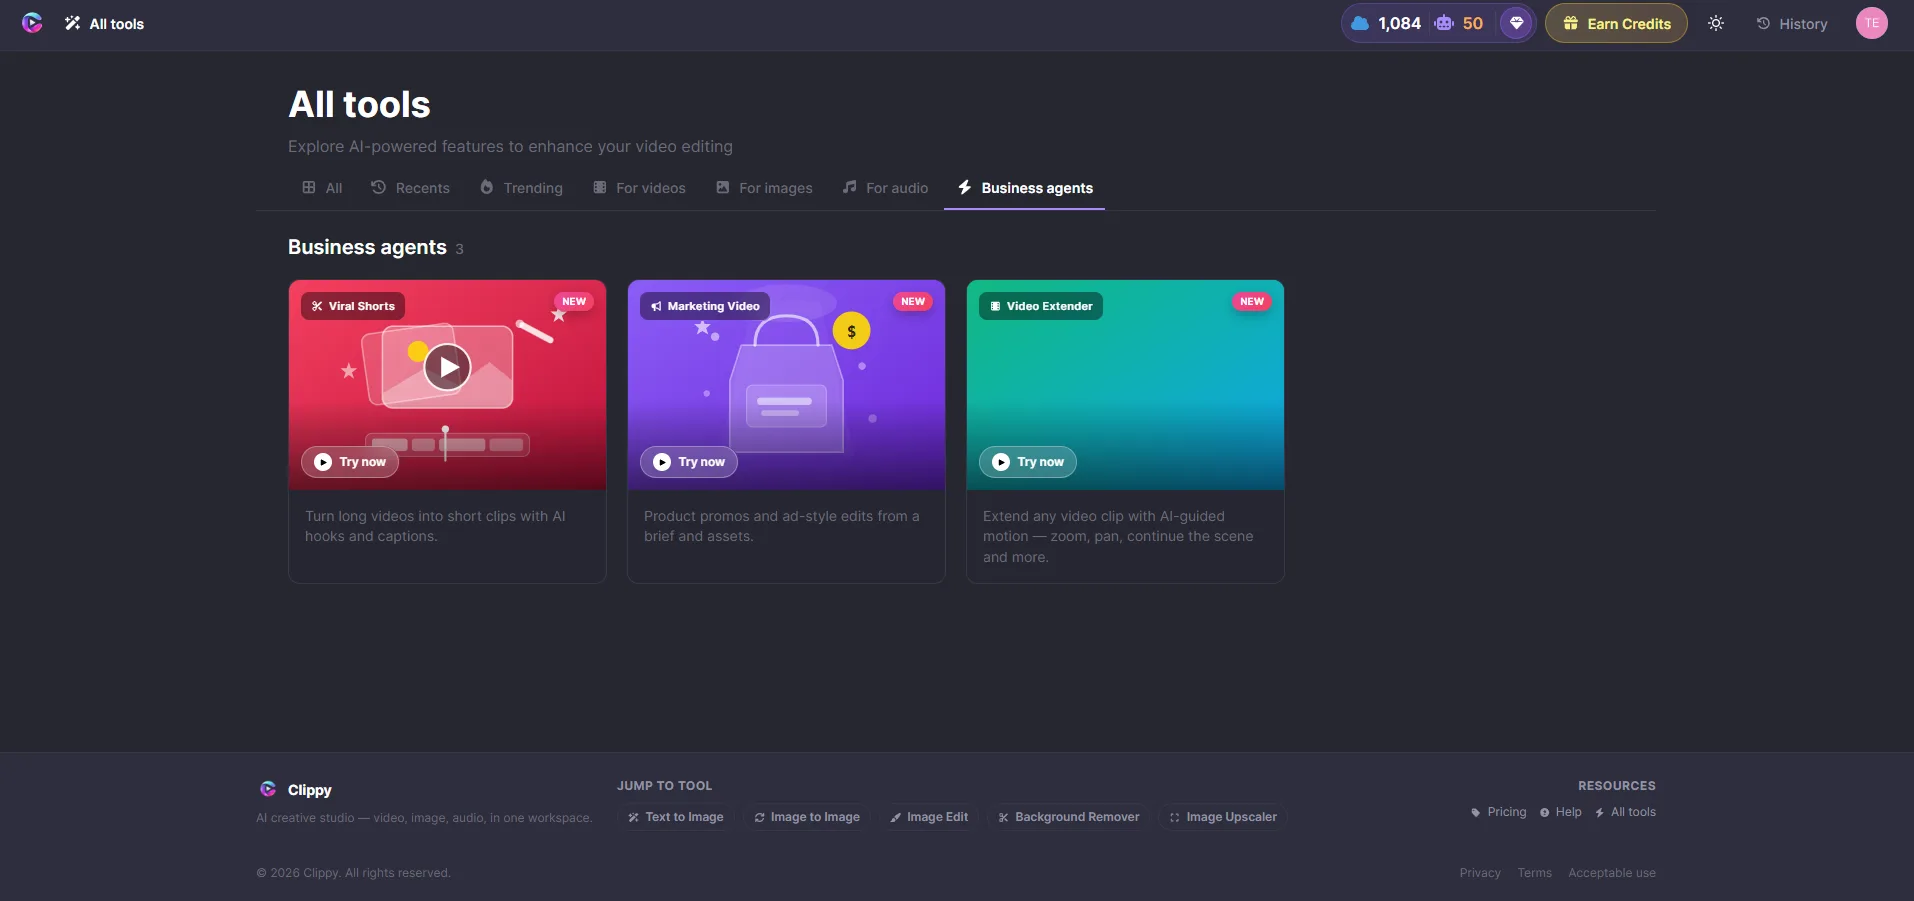Select the Business agents tab
The width and height of the screenshot is (1914, 901).
tap(1025, 188)
